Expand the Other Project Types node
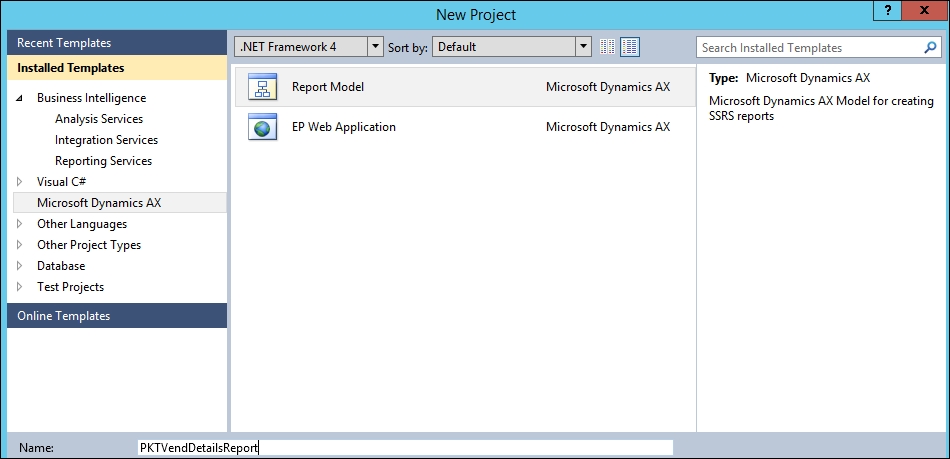 [20, 245]
